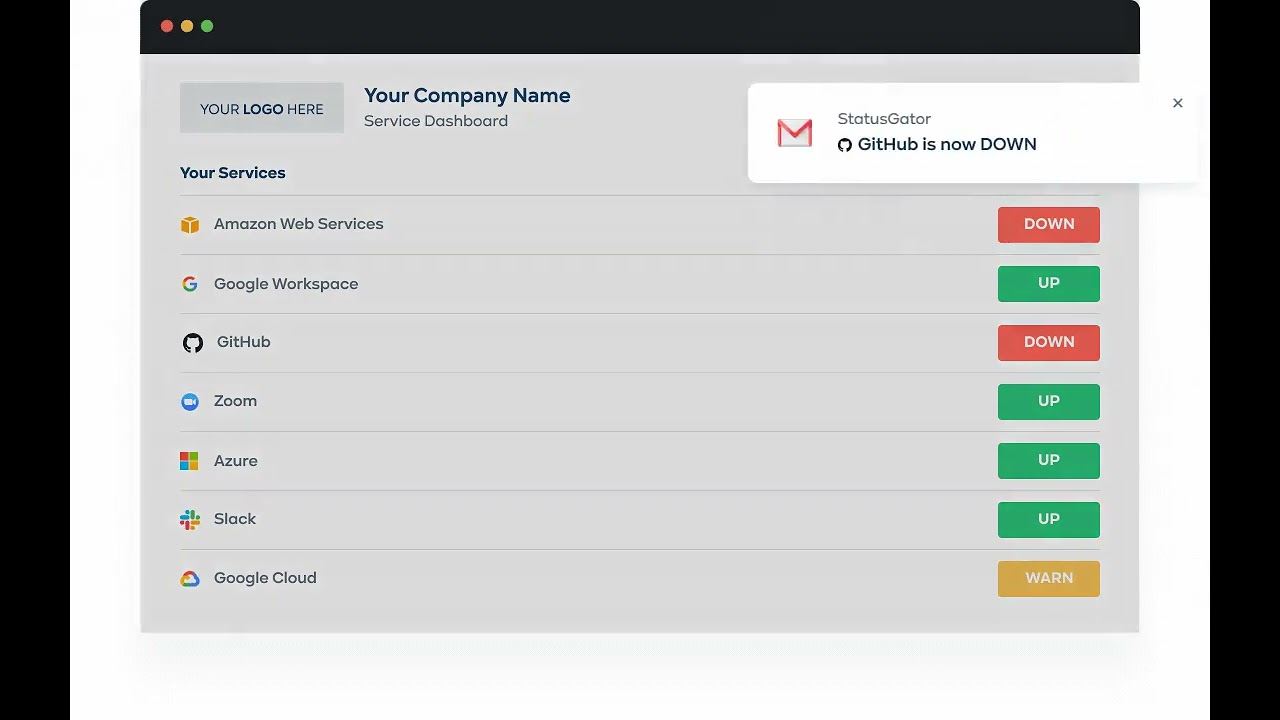Viewport: 1280px width, 720px height.
Task: Click the Slack logo icon
Action: (190, 520)
